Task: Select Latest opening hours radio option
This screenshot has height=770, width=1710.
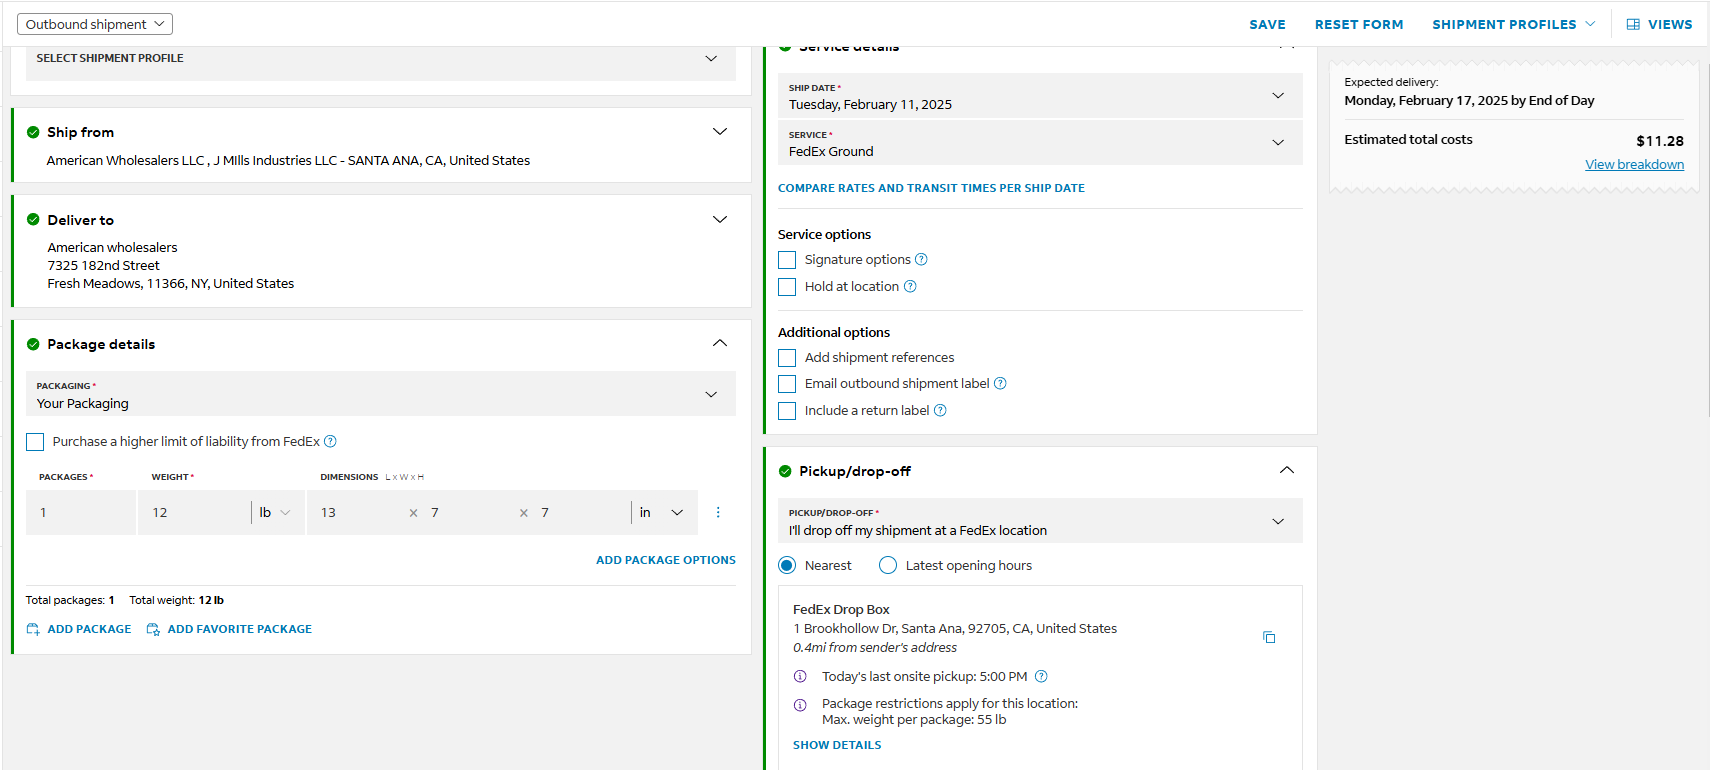Action: [x=888, y=565]
